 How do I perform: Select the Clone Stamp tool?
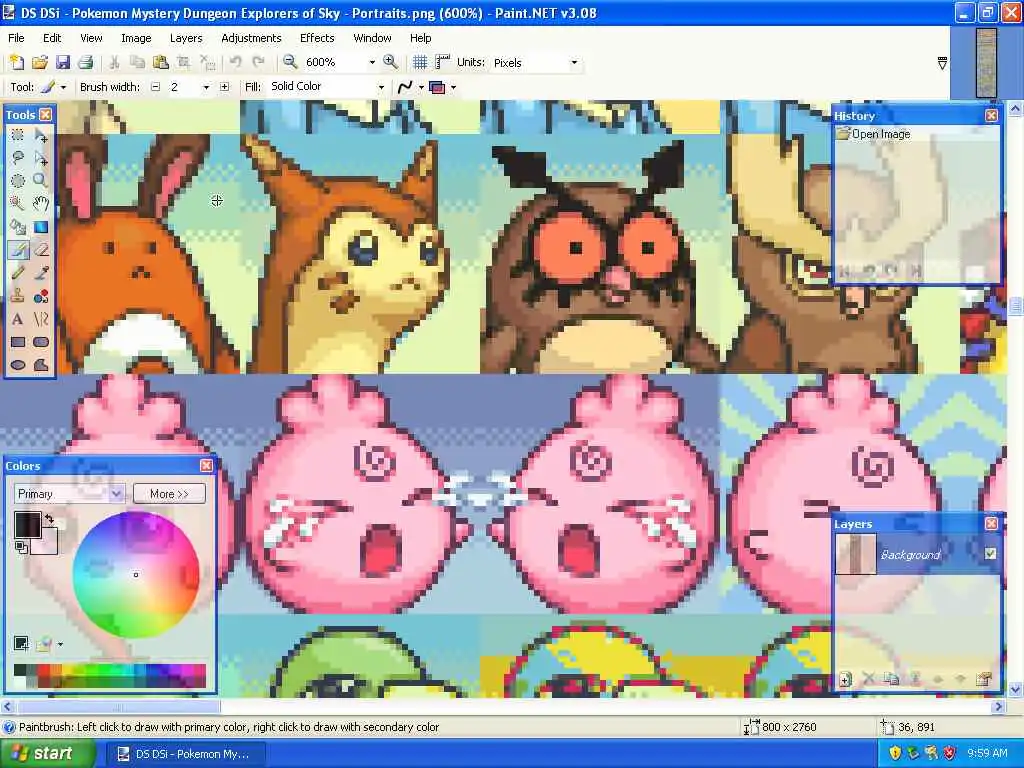tap(18, 296)
